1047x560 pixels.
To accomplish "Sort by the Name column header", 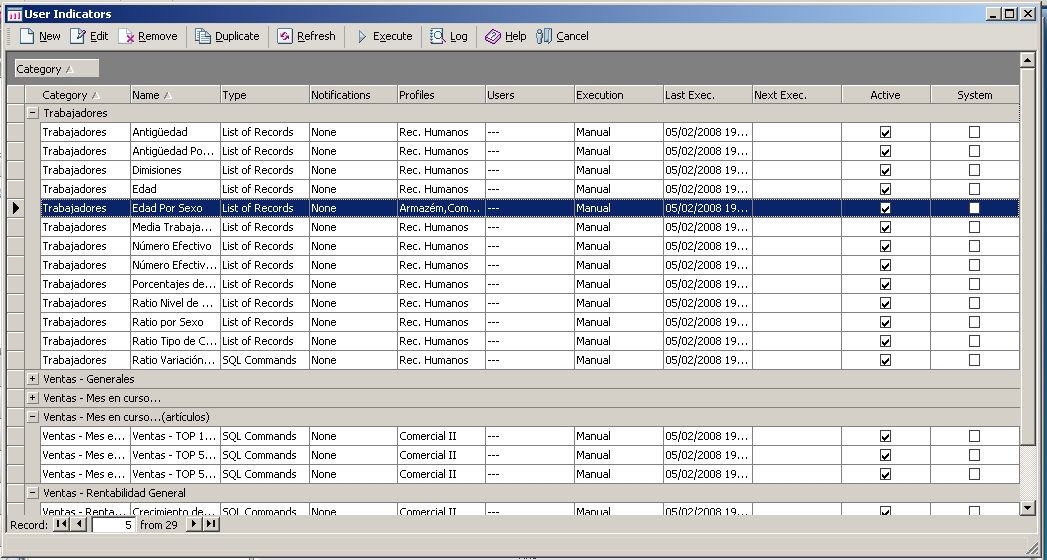I will pos(174,95).
